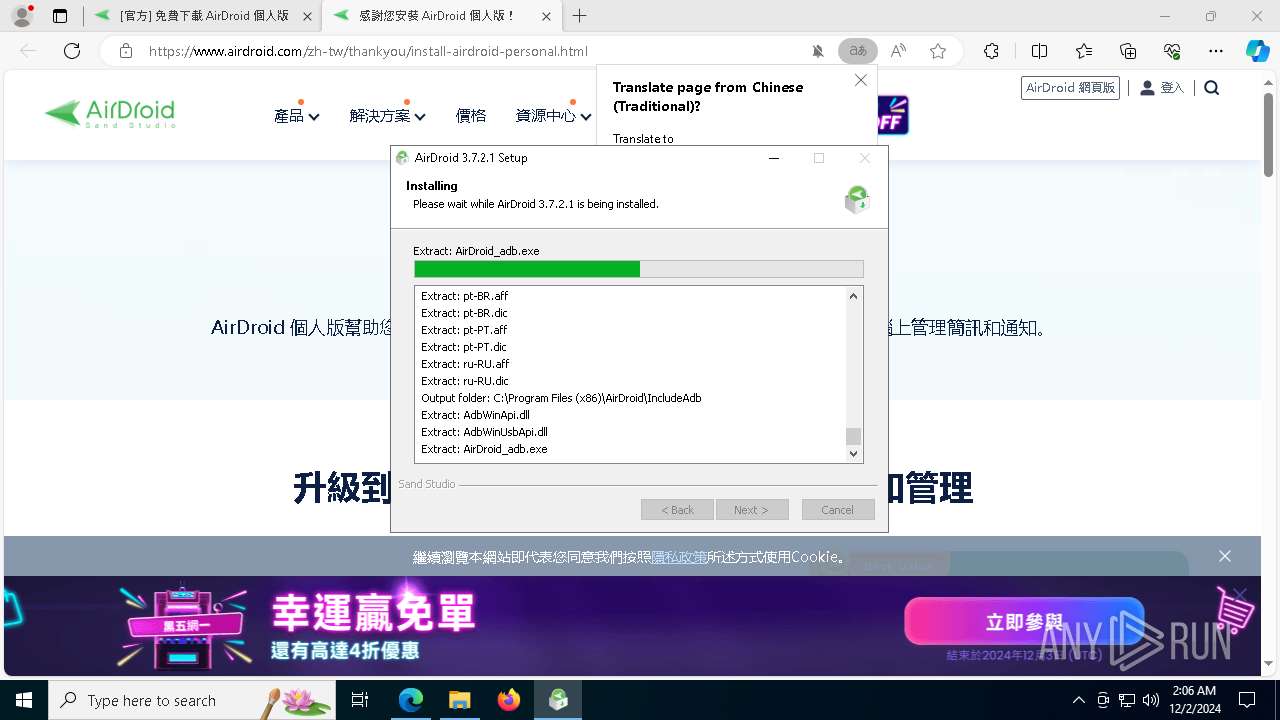Refresh the AirDroid page

pos(72,51)
